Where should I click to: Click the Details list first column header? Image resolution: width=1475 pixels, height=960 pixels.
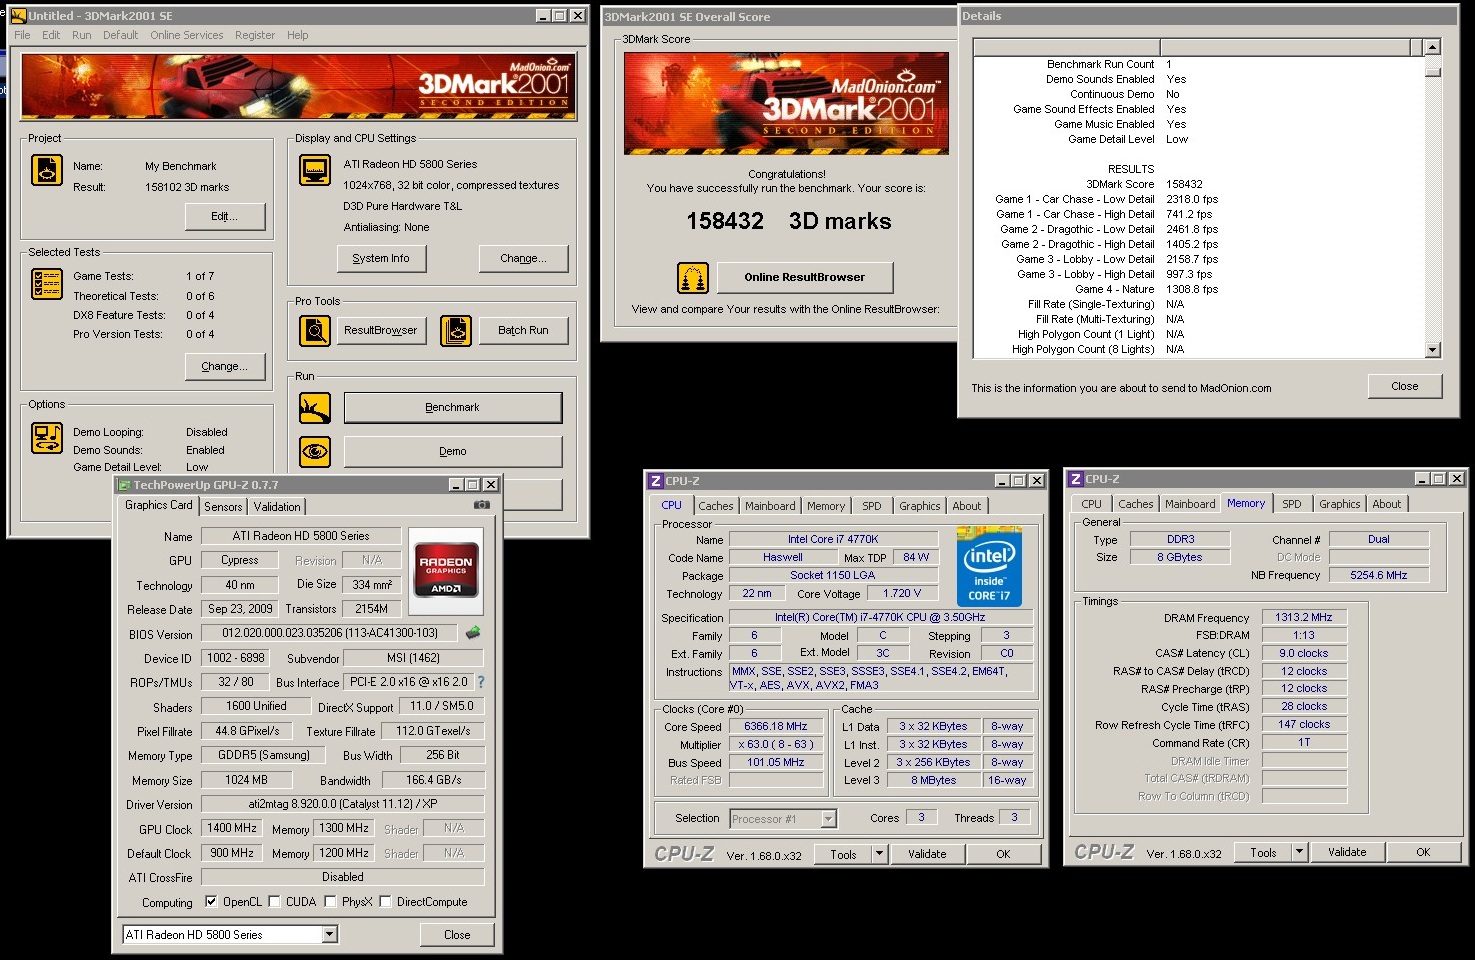(x=1066, y=47)
